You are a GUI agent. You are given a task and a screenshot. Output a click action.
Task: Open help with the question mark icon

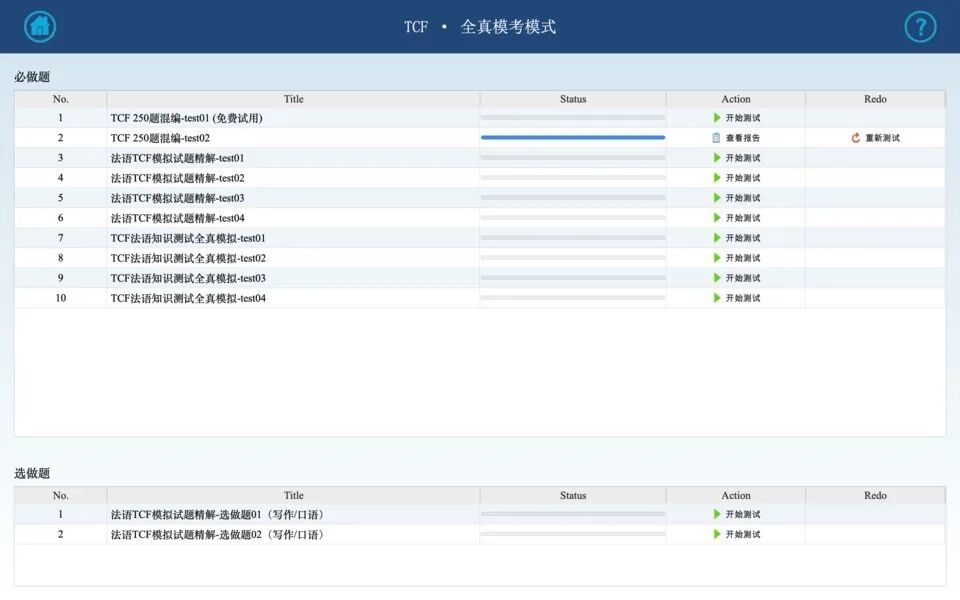click(x=920, y=26)
